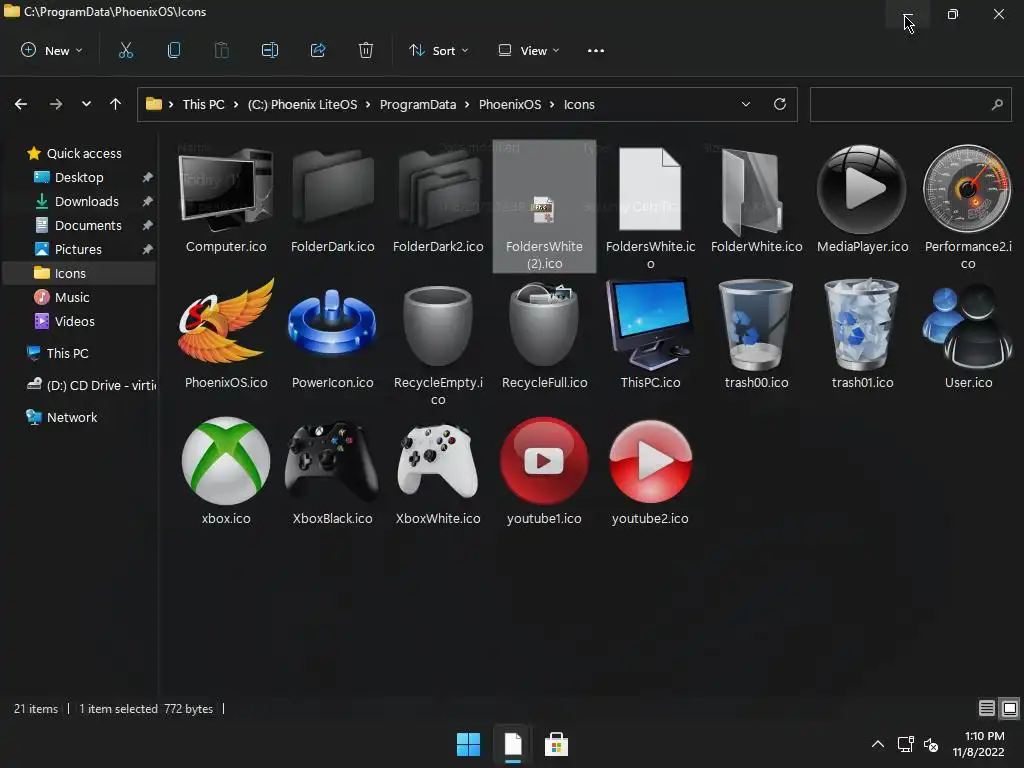Expand the chevron after This PC in breadcrumb
Screen dimensions: 1024x768
click(236, 104)
